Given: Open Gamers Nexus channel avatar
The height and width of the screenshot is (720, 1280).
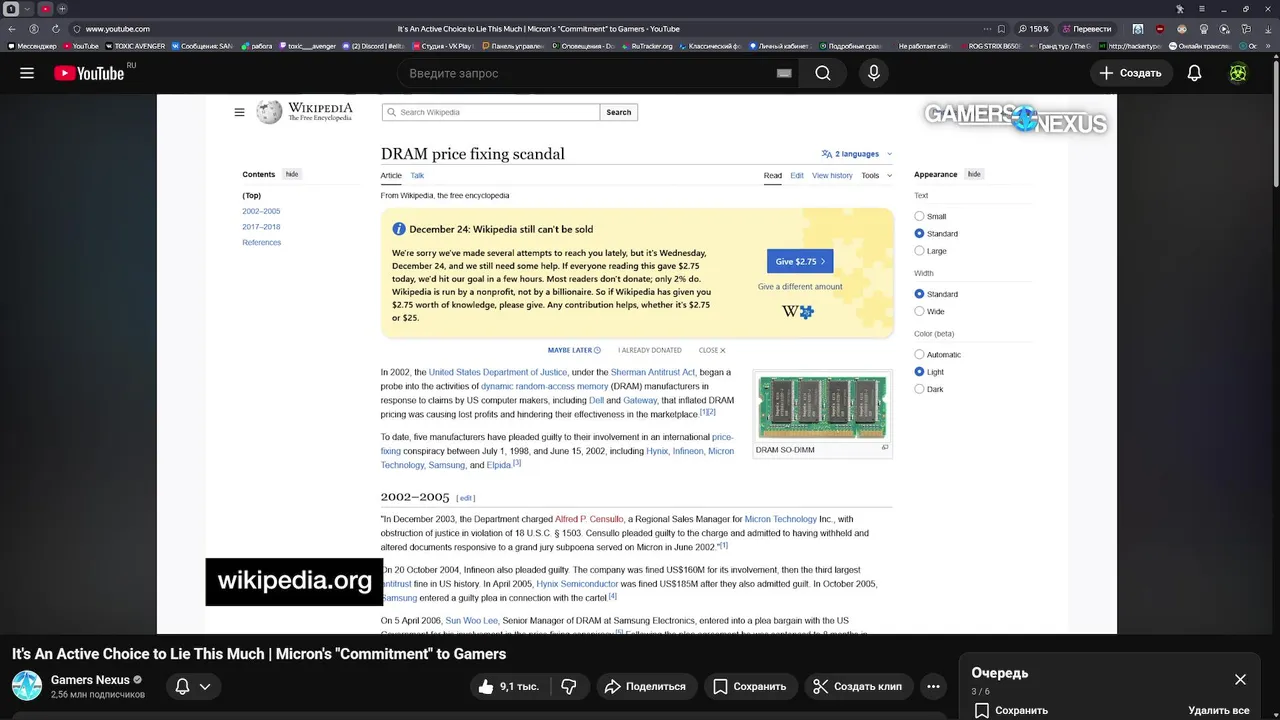Looking at the screenshot, I should [x=27, y=686].
